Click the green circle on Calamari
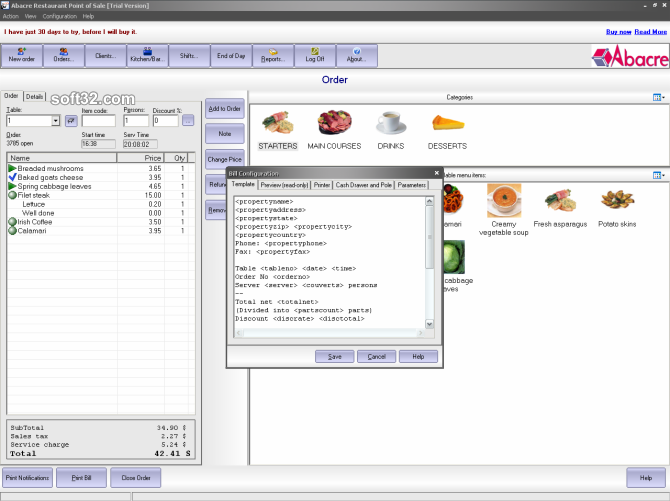The width and height of the screenshot is (670, 501). pyautogui.click(x=12, y=231)
